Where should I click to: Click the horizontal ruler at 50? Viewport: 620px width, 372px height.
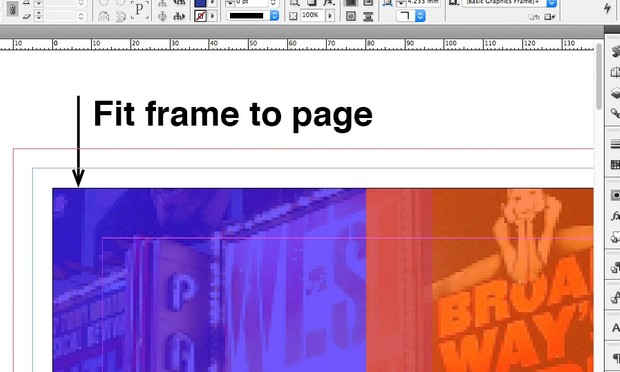[252, 44]
